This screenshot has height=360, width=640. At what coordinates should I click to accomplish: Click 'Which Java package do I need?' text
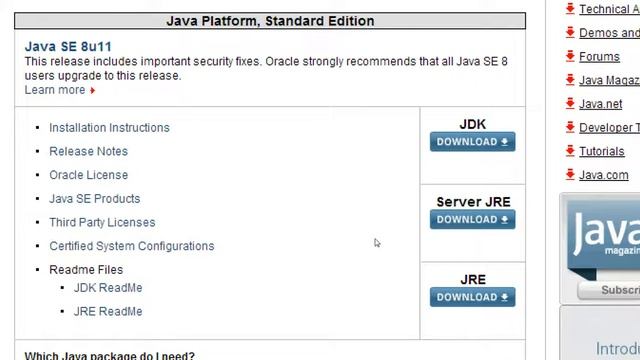coord(110,356)
